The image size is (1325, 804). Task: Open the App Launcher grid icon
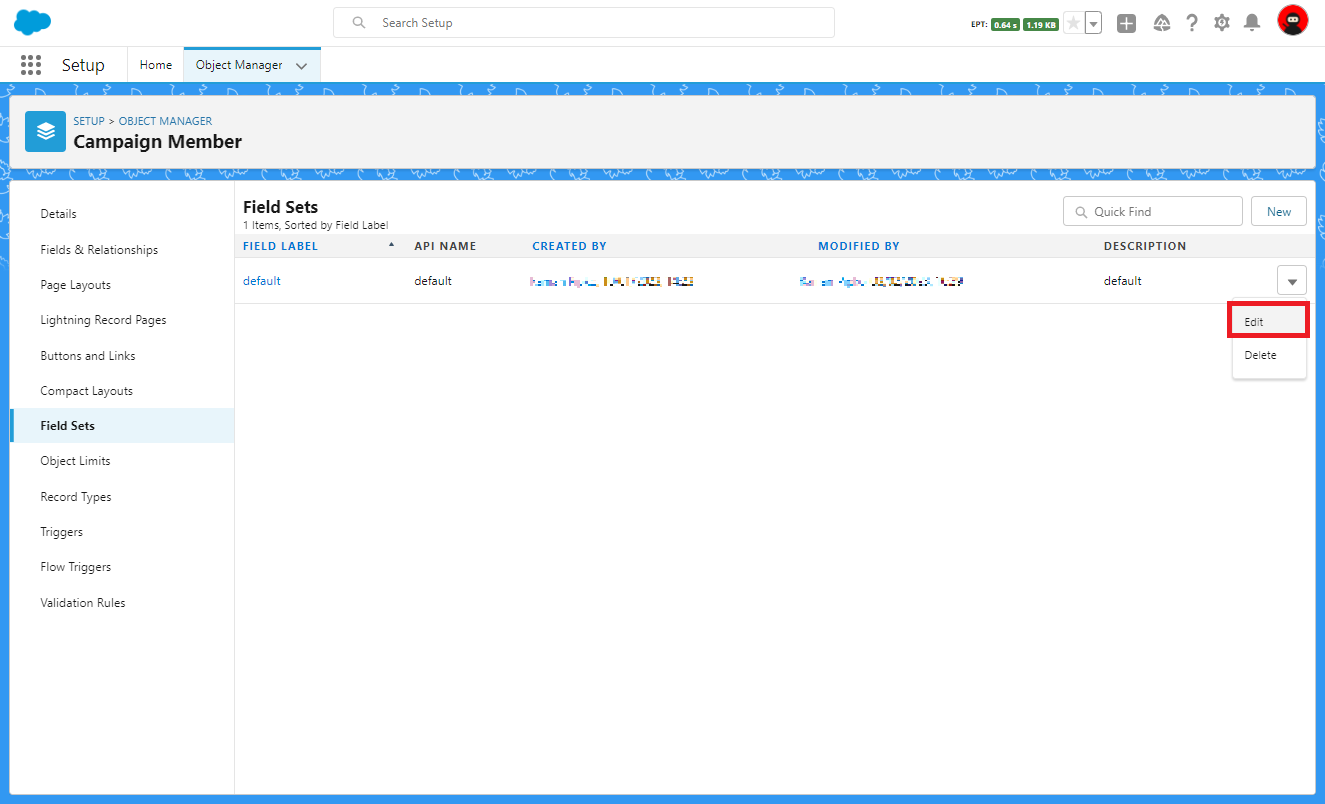point(30,64)
